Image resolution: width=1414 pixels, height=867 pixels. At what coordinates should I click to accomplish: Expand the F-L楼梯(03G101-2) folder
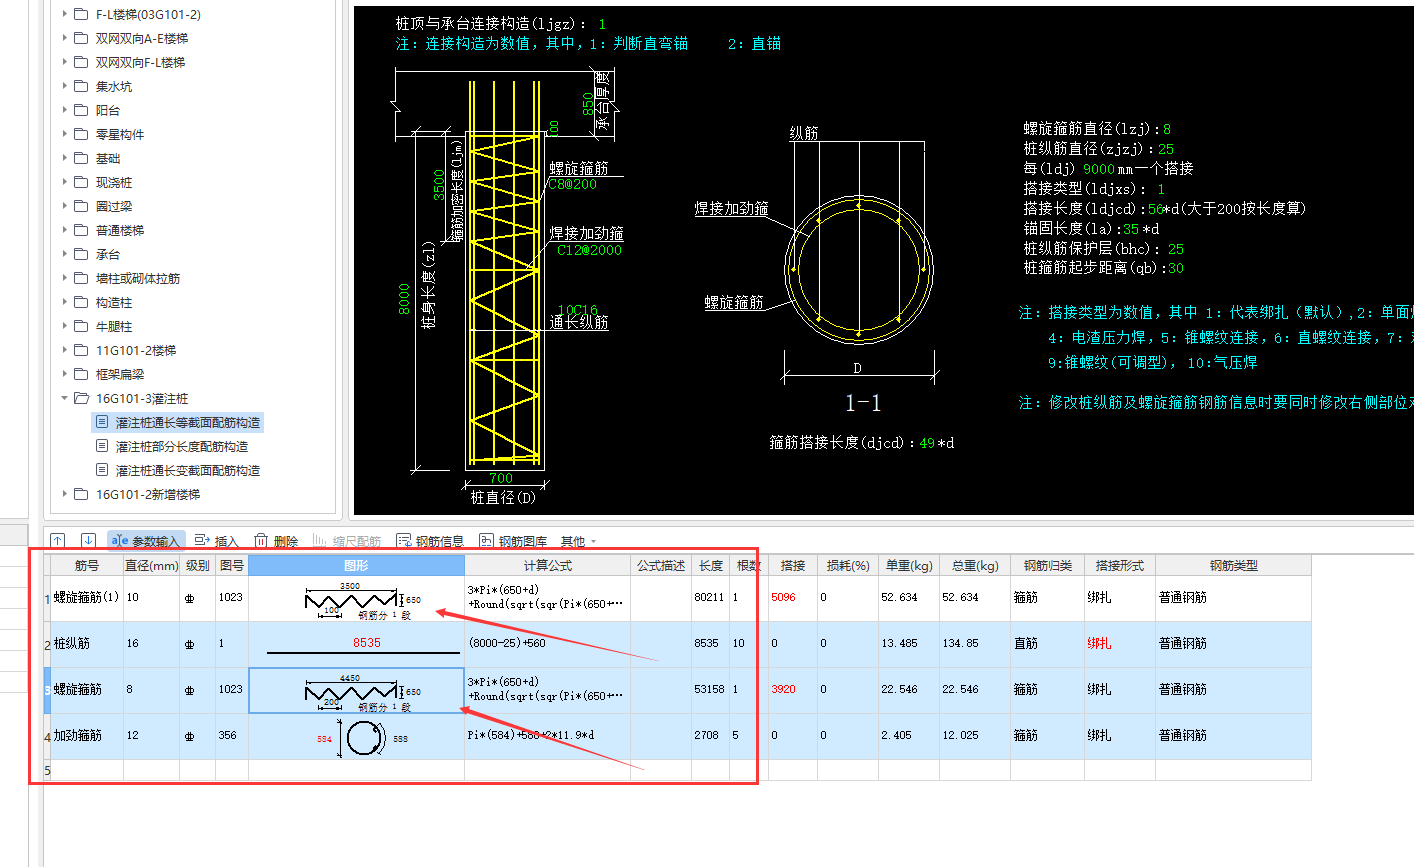[x=65, y=14]
